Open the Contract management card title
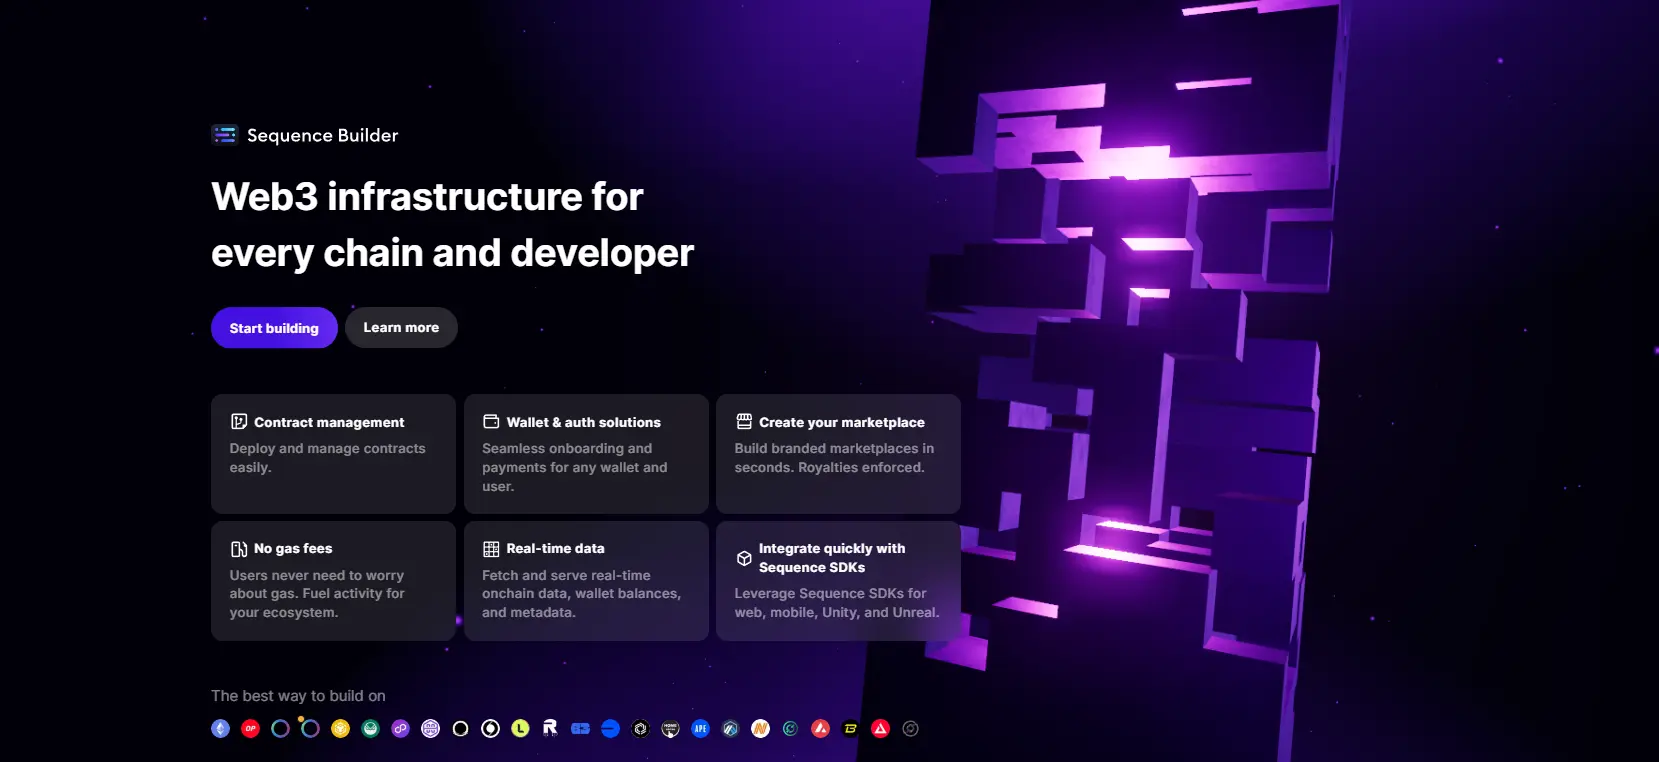1659x762 pixels. 329,423
